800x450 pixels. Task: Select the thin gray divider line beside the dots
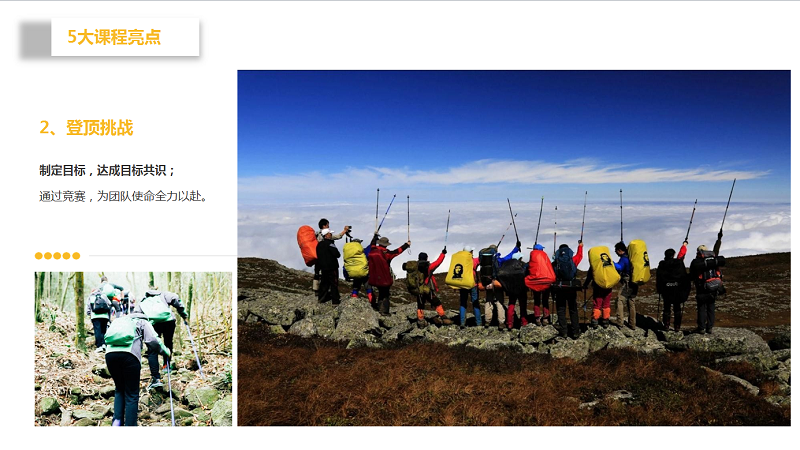(x=163, y=255)
